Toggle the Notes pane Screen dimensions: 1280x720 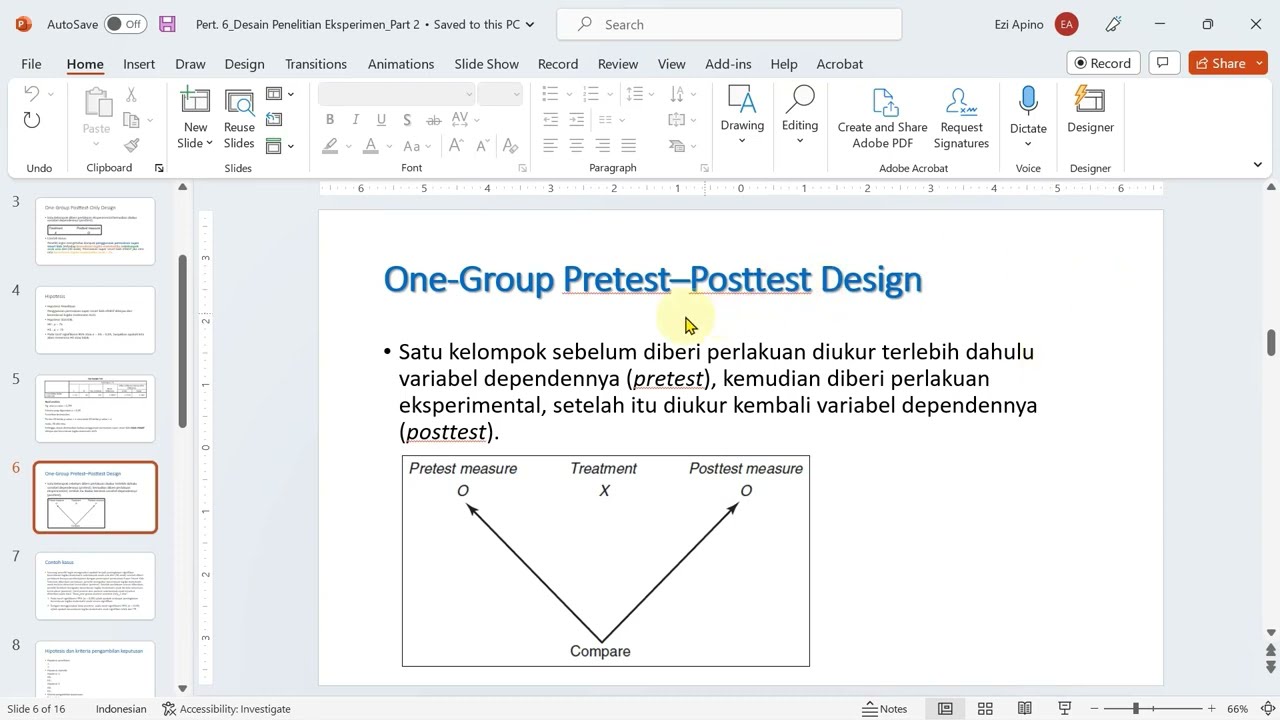[885, 708]
